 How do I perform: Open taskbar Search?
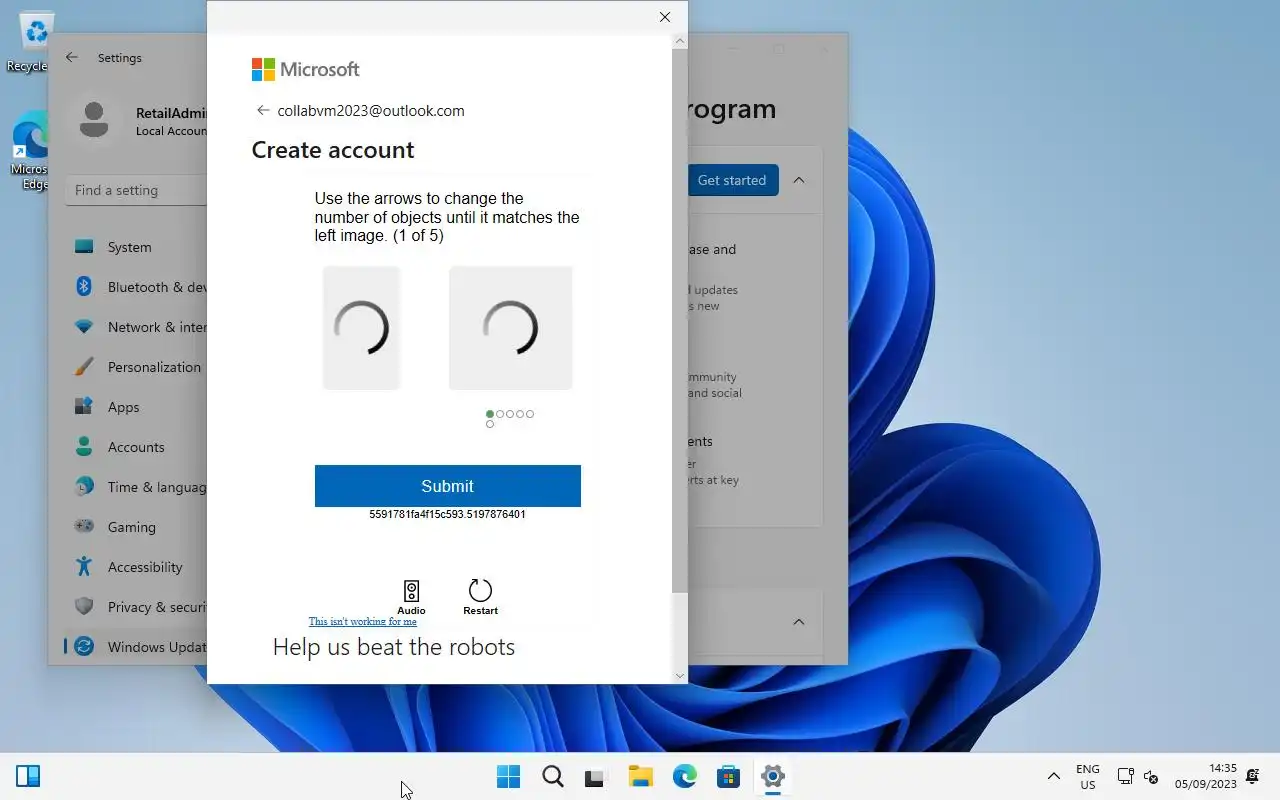[552, 776]
